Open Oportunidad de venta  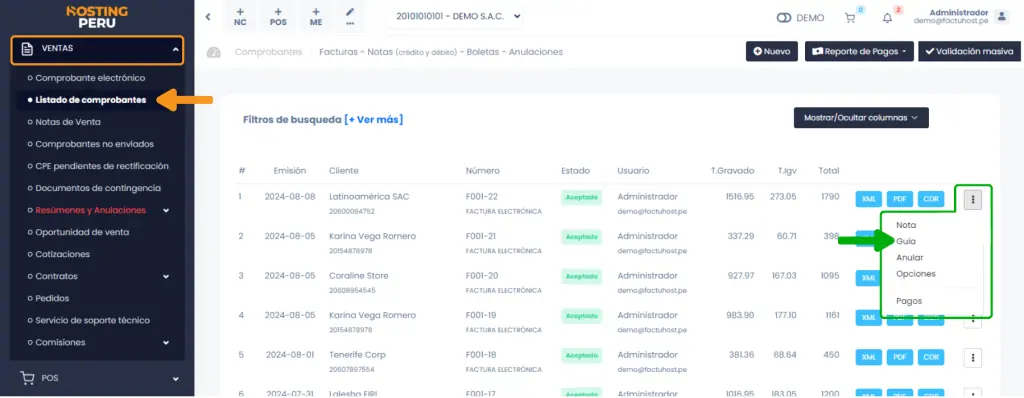[82, 232]
